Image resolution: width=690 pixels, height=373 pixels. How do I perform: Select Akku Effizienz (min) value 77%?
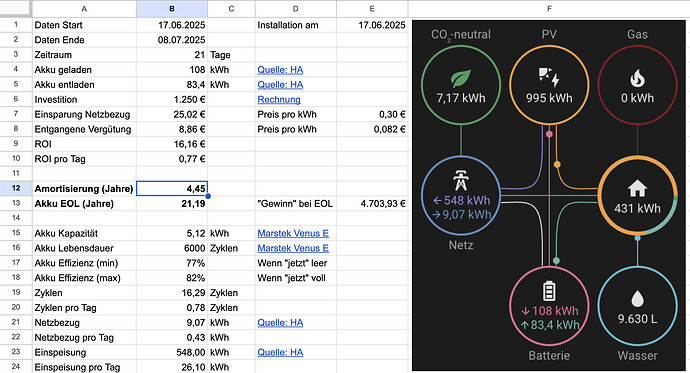point(172,263)
